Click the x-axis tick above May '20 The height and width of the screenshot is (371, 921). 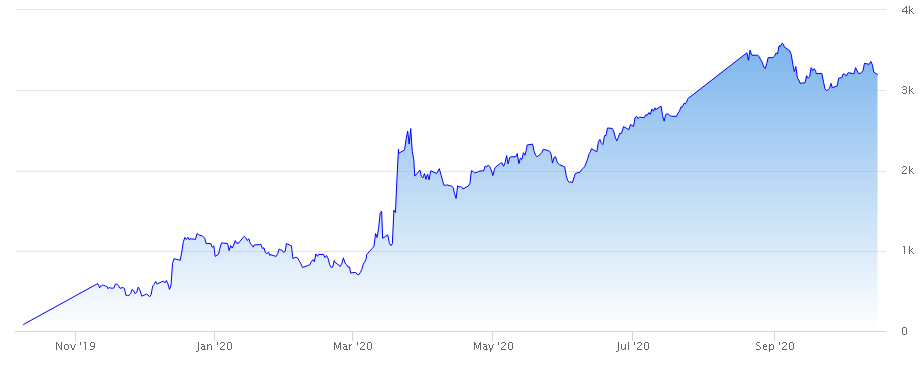click(492, 335)
